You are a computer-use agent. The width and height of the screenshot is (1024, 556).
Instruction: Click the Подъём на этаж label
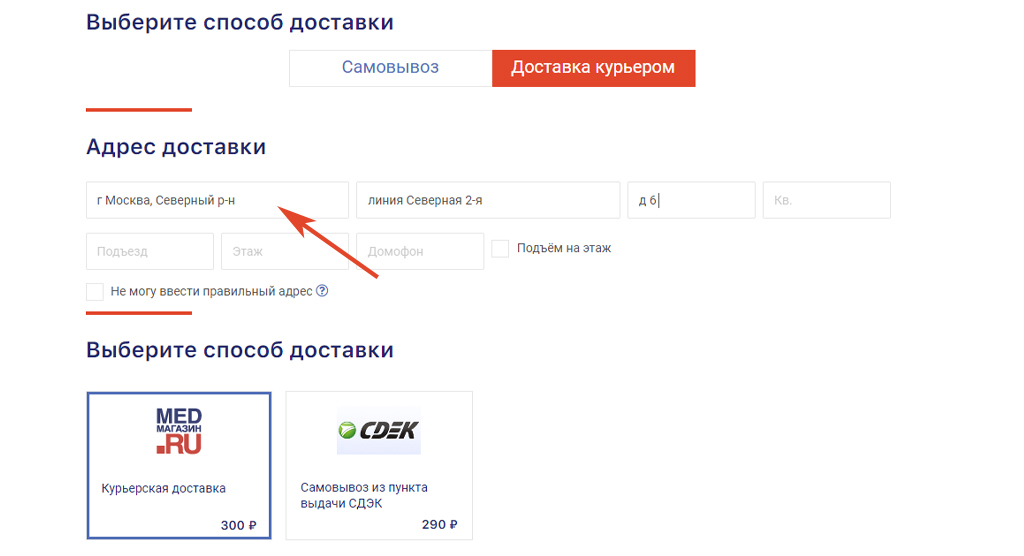[564, 248]
